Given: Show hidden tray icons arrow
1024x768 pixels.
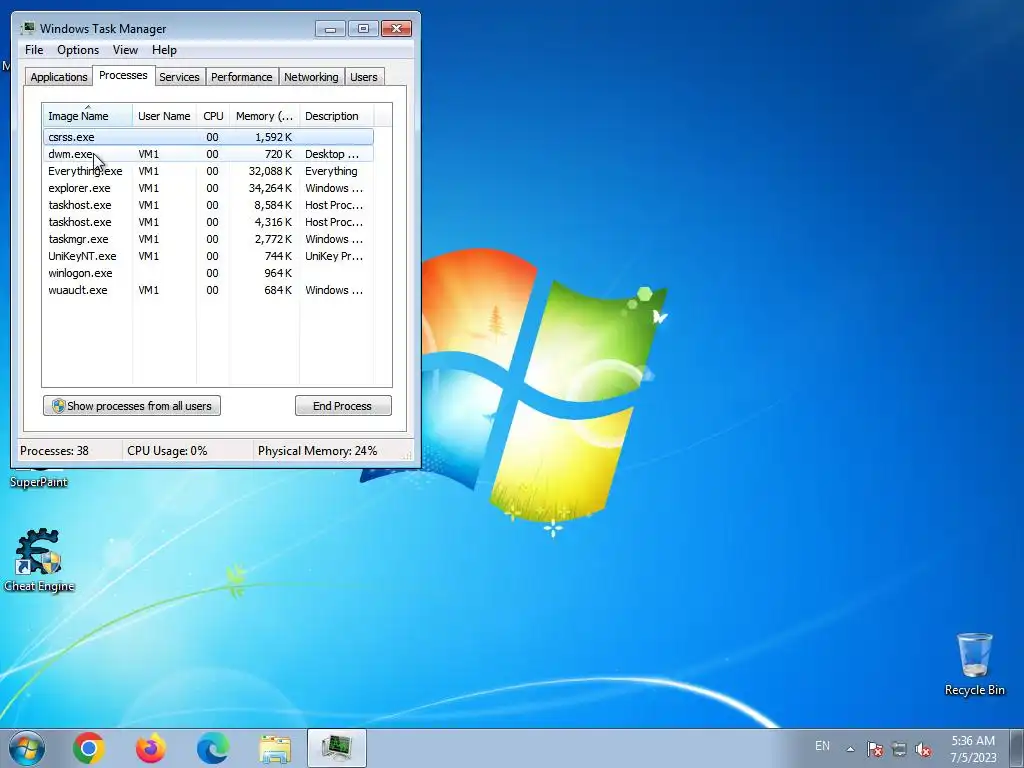Looking at the screenshot, I should point(850,748).
